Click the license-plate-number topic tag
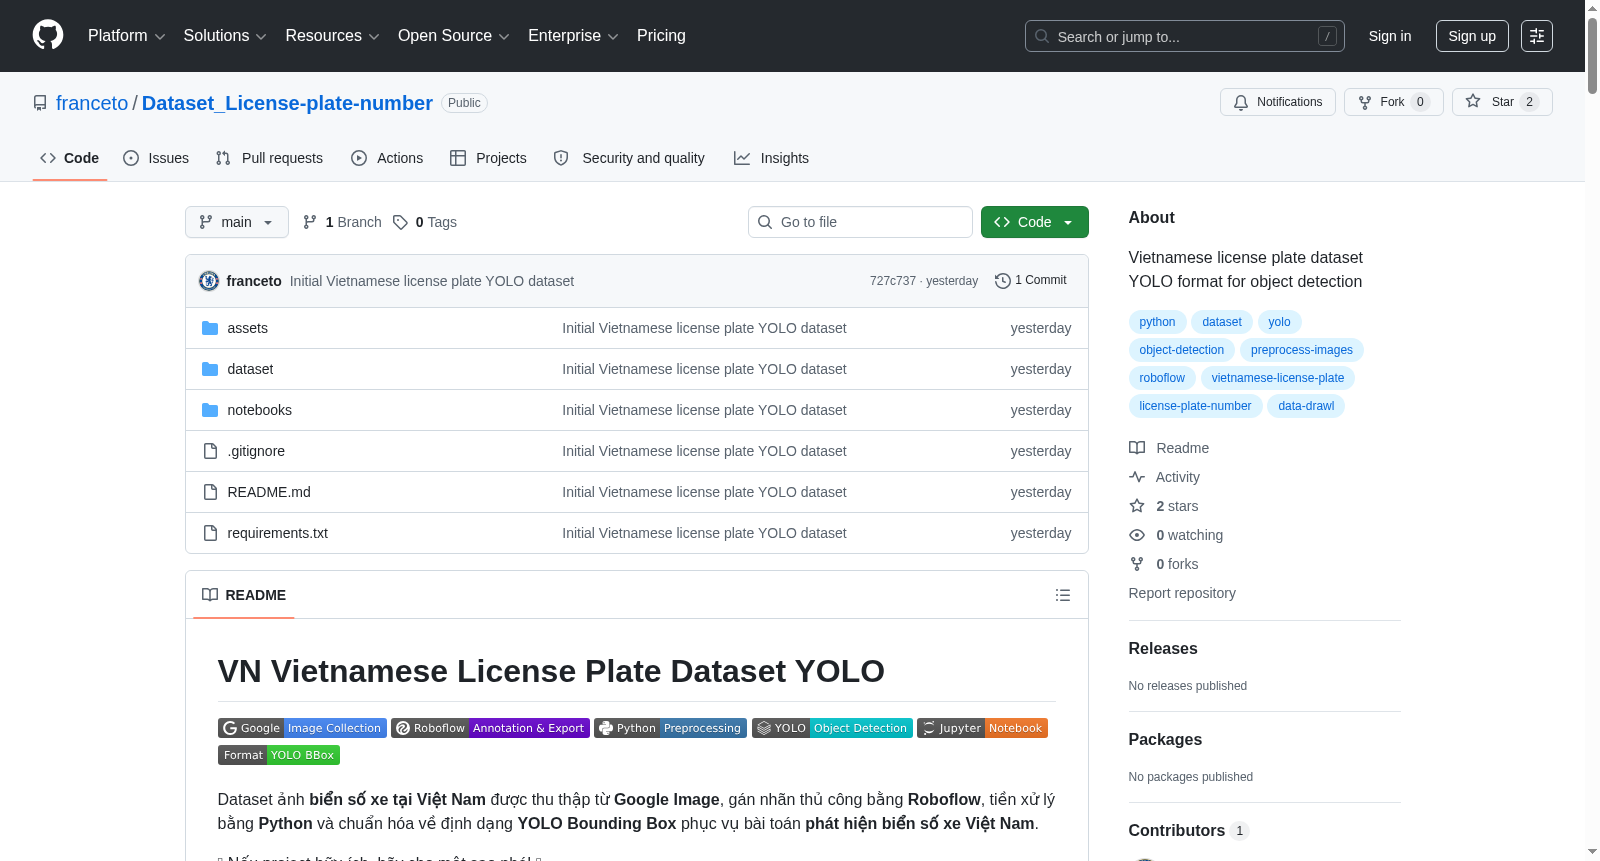 1195,406
